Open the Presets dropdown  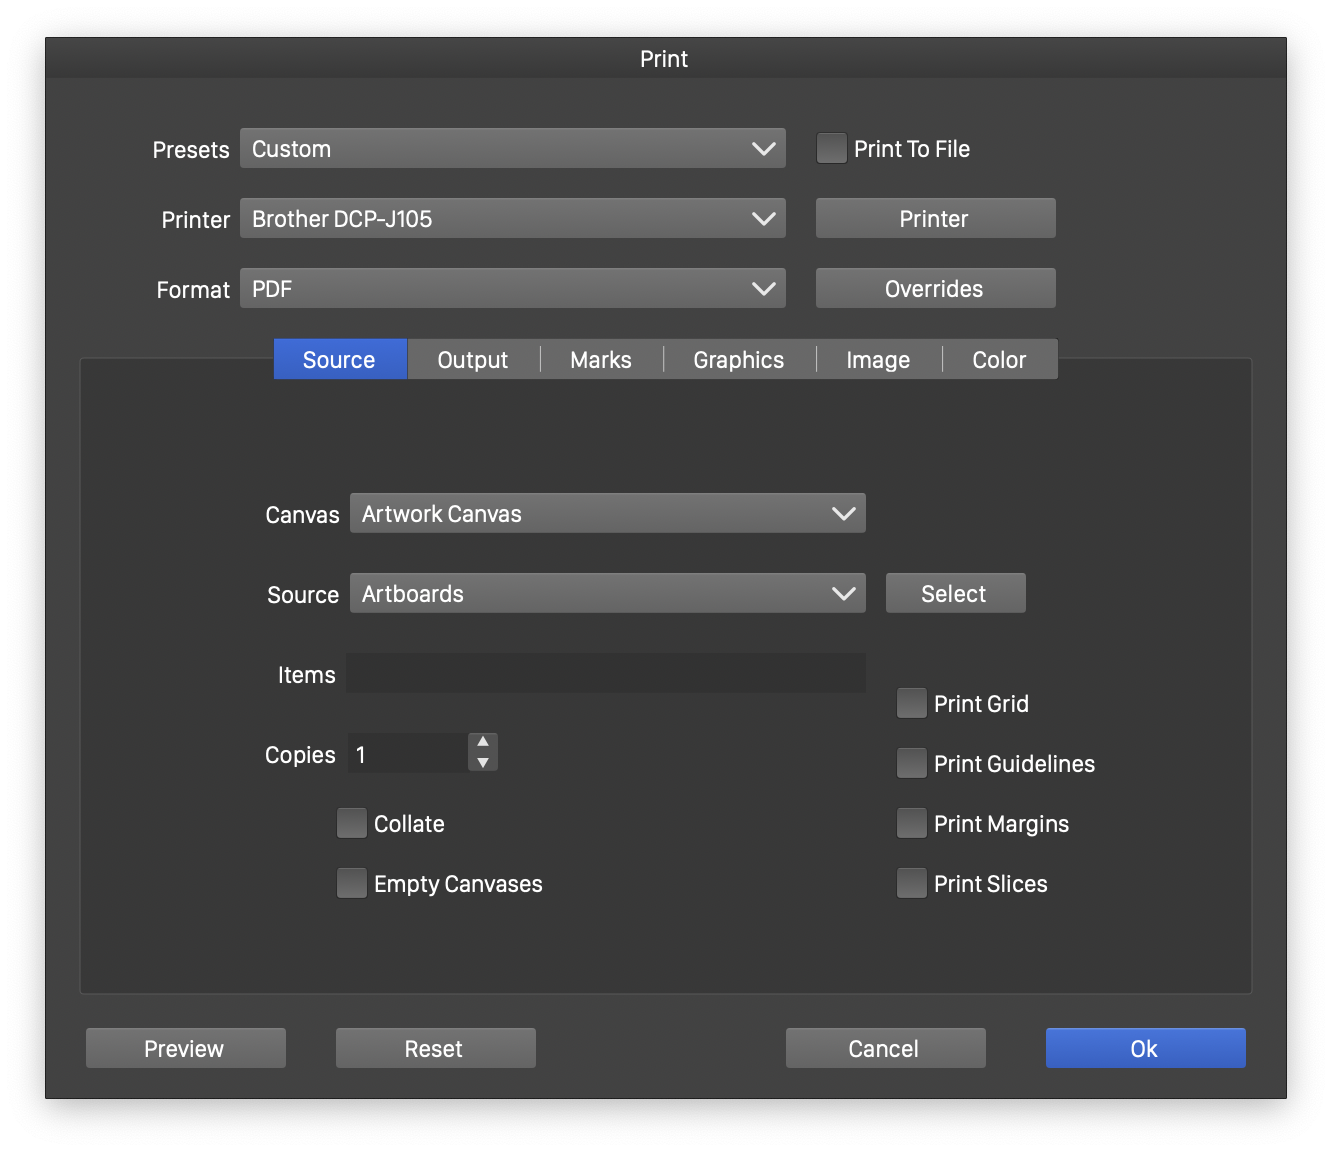coord(512,149)
